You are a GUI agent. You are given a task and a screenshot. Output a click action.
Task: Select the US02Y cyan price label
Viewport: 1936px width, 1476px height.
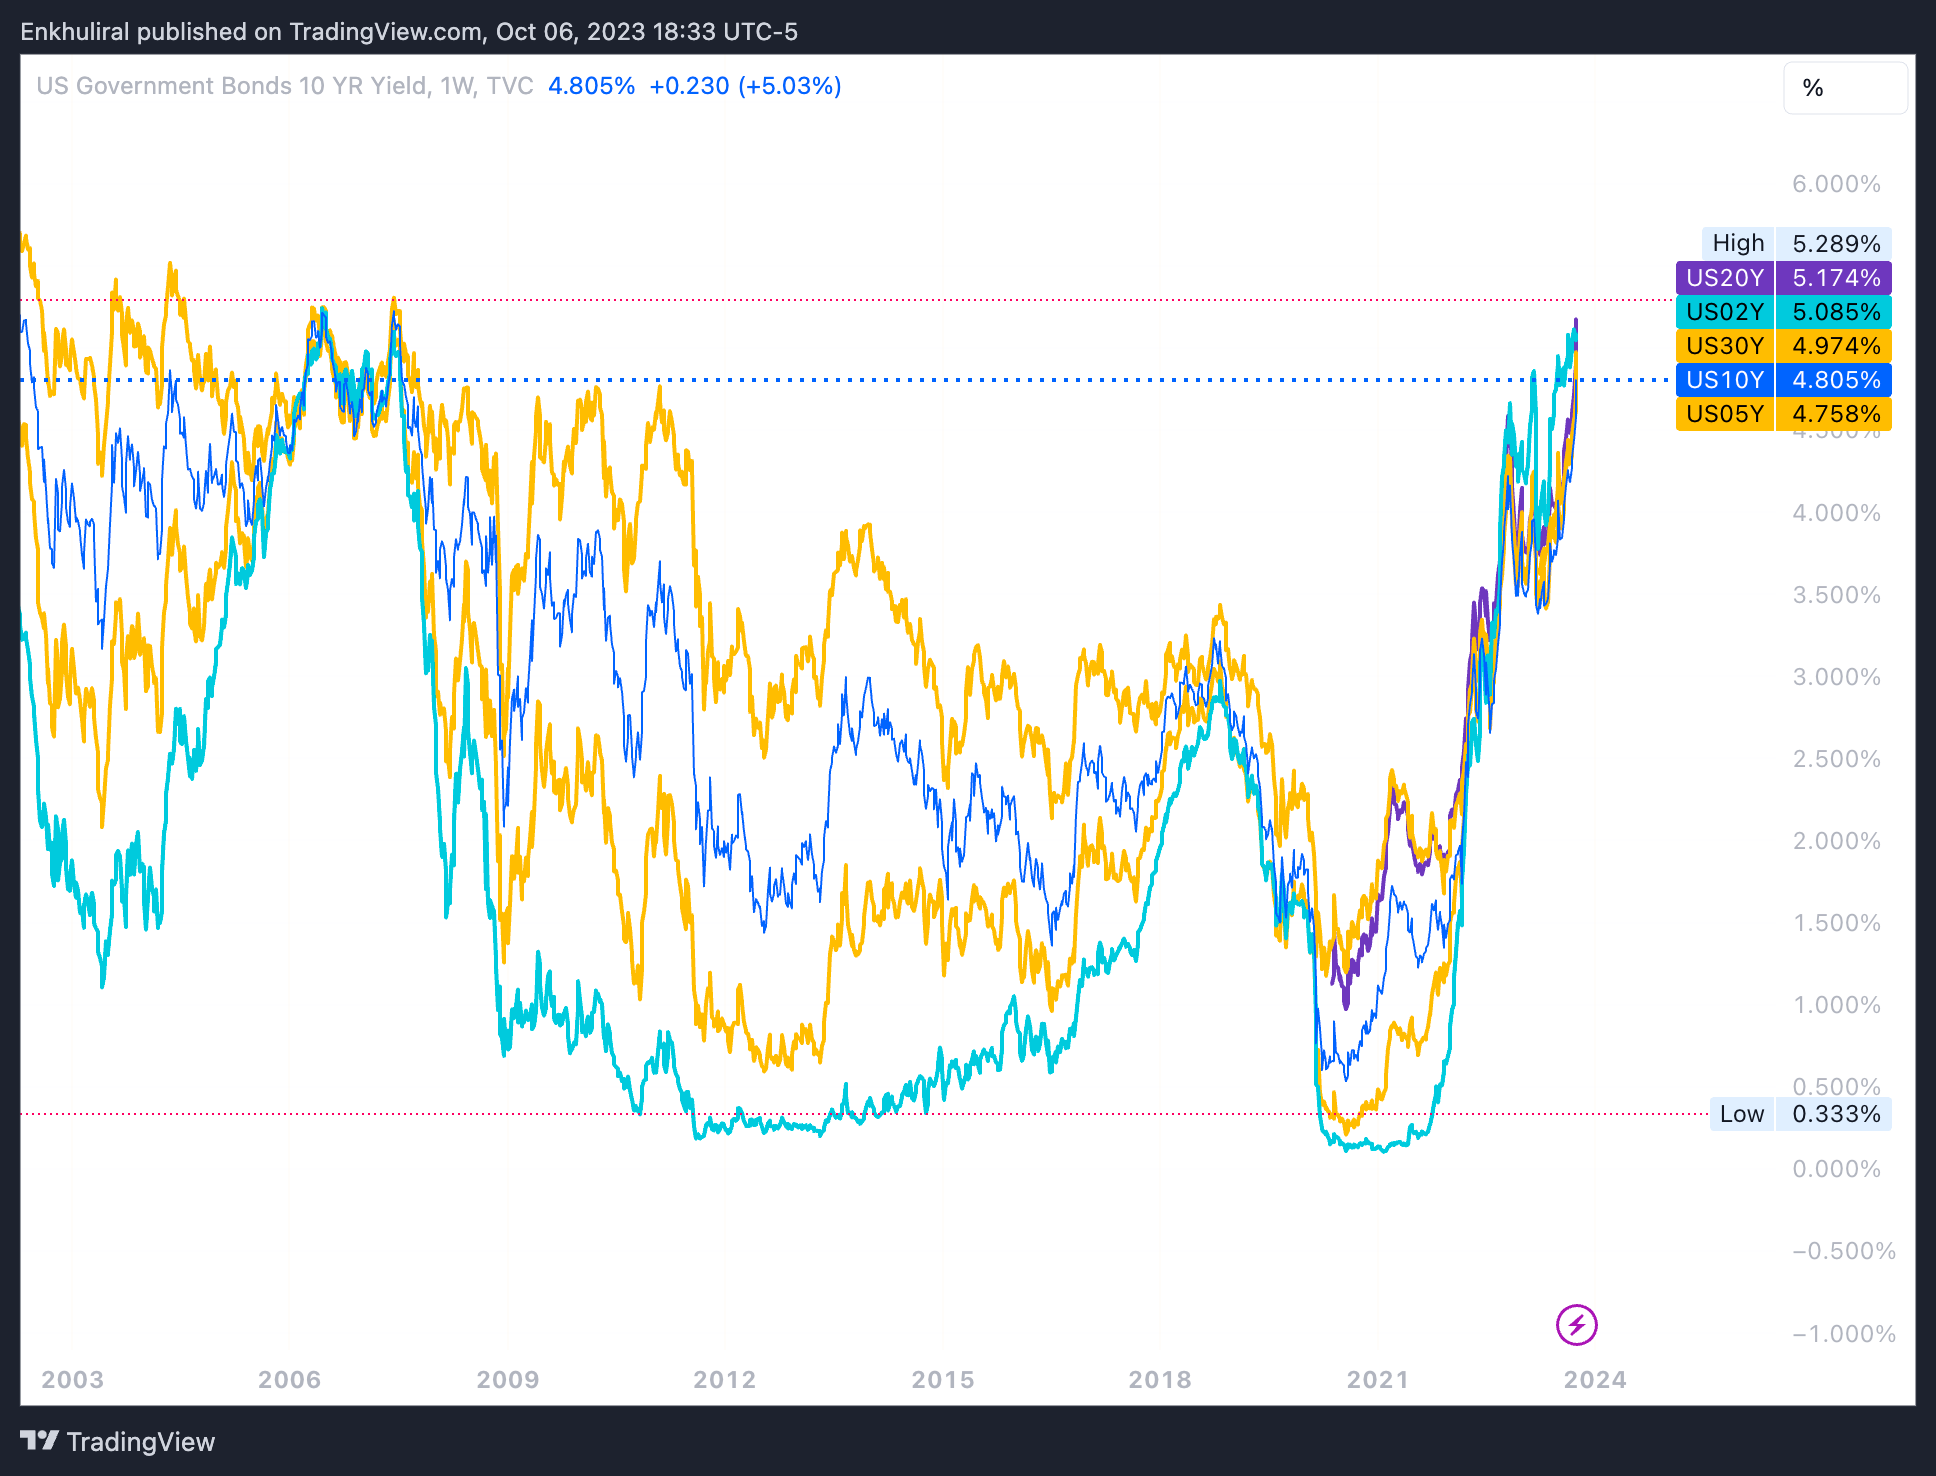1783,312
